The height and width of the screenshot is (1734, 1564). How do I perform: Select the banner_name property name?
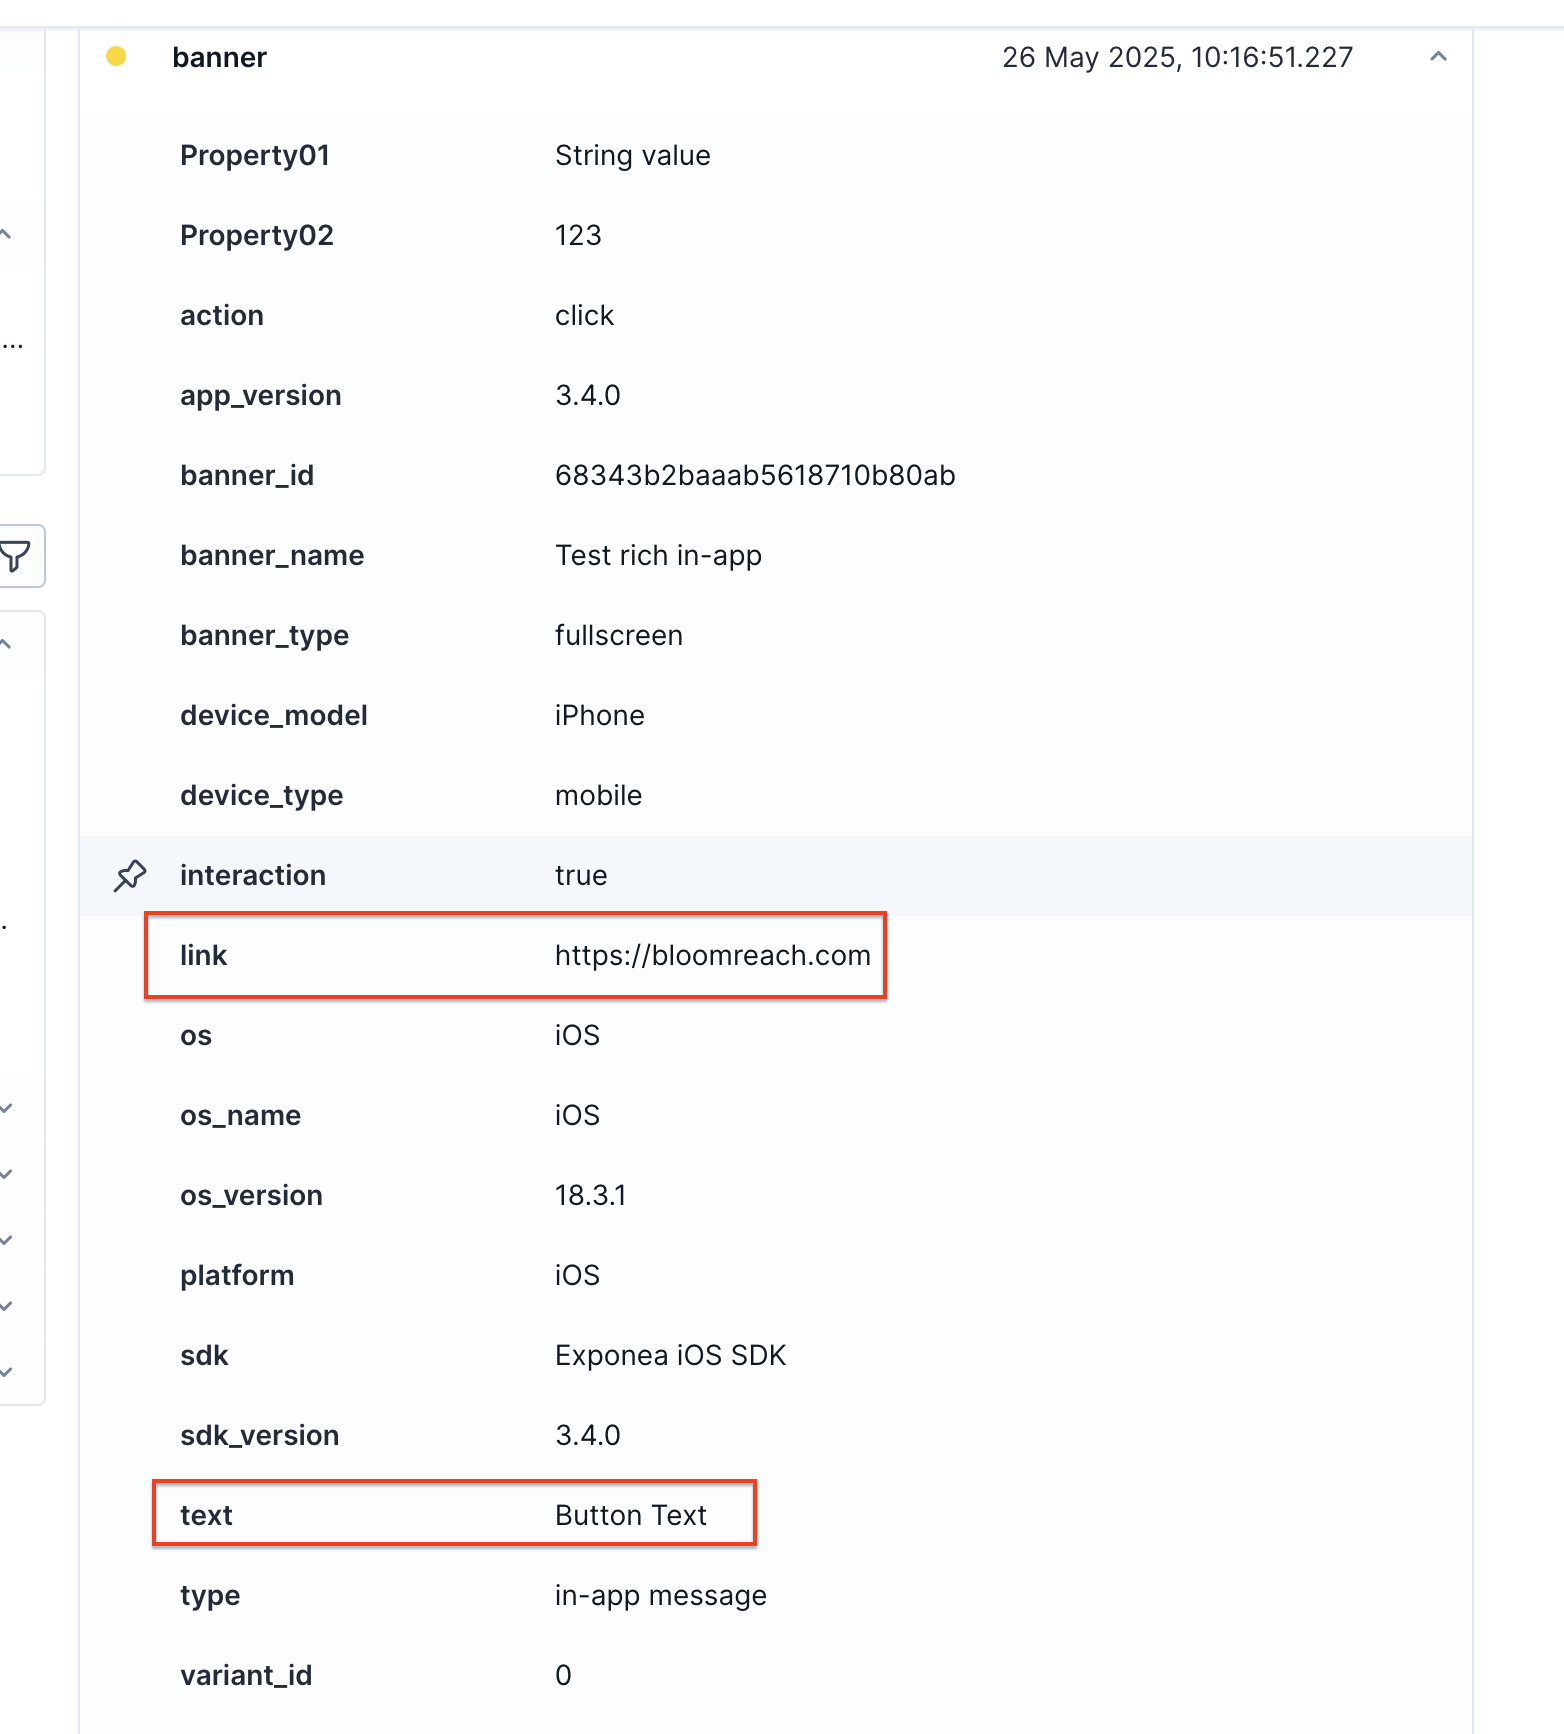272,555
